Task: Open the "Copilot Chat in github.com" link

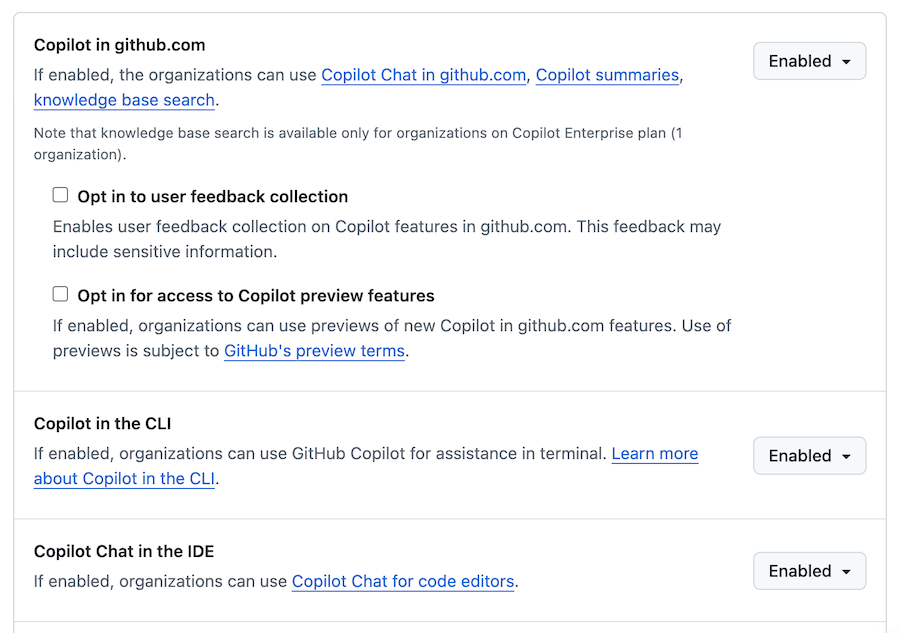Action: click(423, 75)
